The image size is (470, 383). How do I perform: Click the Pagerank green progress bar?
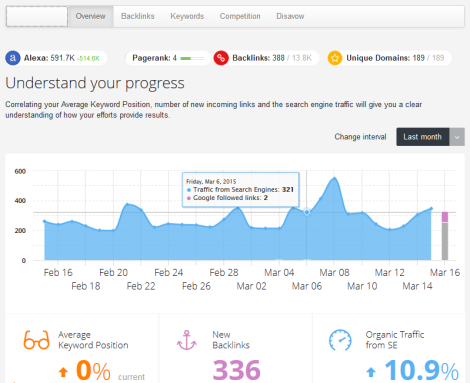[192, 58]
